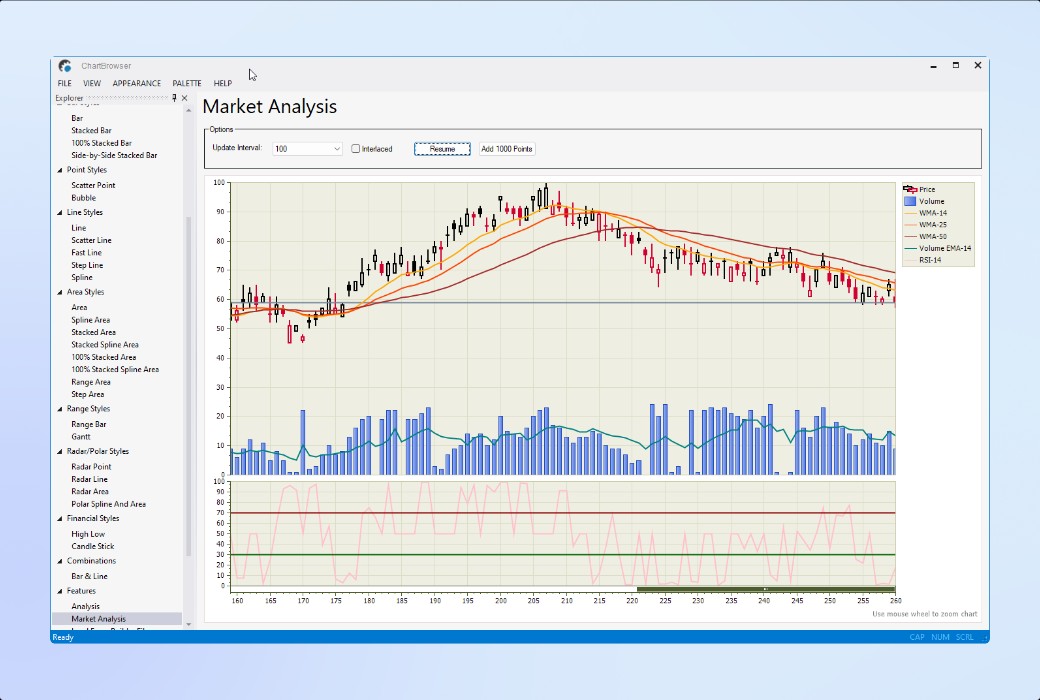Screen dimensions: 1040x700
Task: Open the VIEW menu
Action: tap(92, 83)
